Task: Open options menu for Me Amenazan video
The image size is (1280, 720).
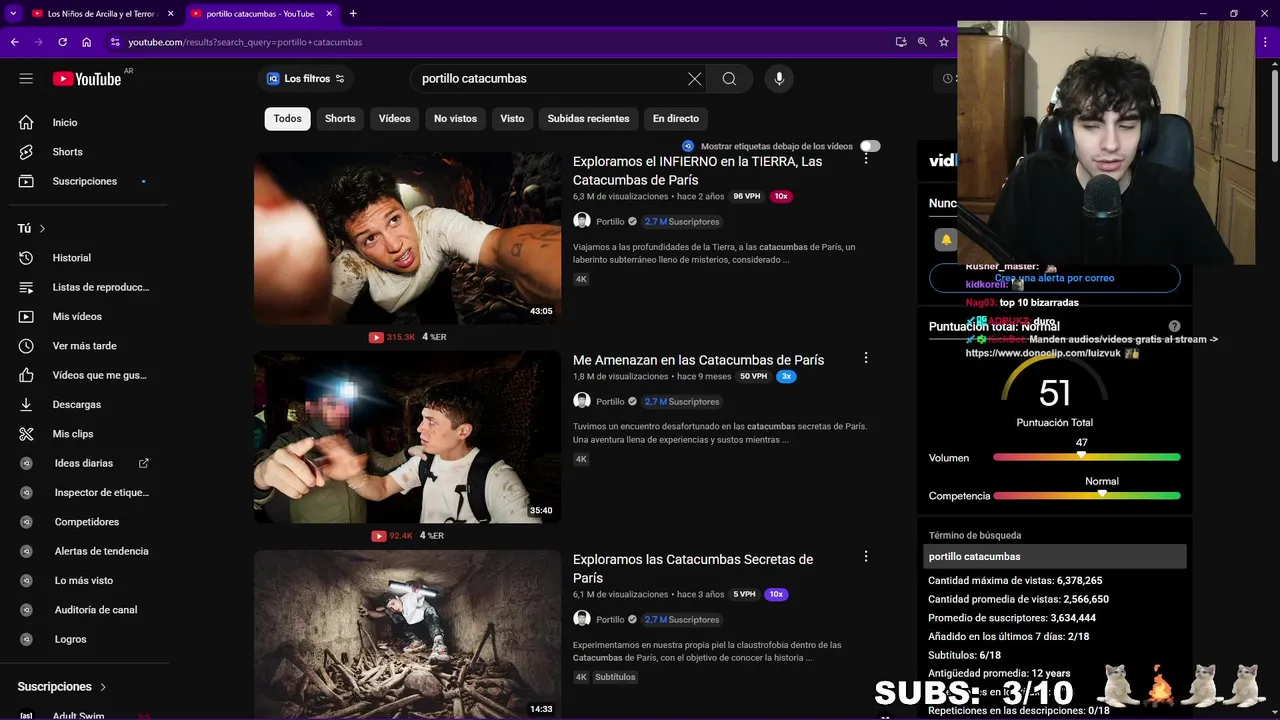Action: pos(866,358)
